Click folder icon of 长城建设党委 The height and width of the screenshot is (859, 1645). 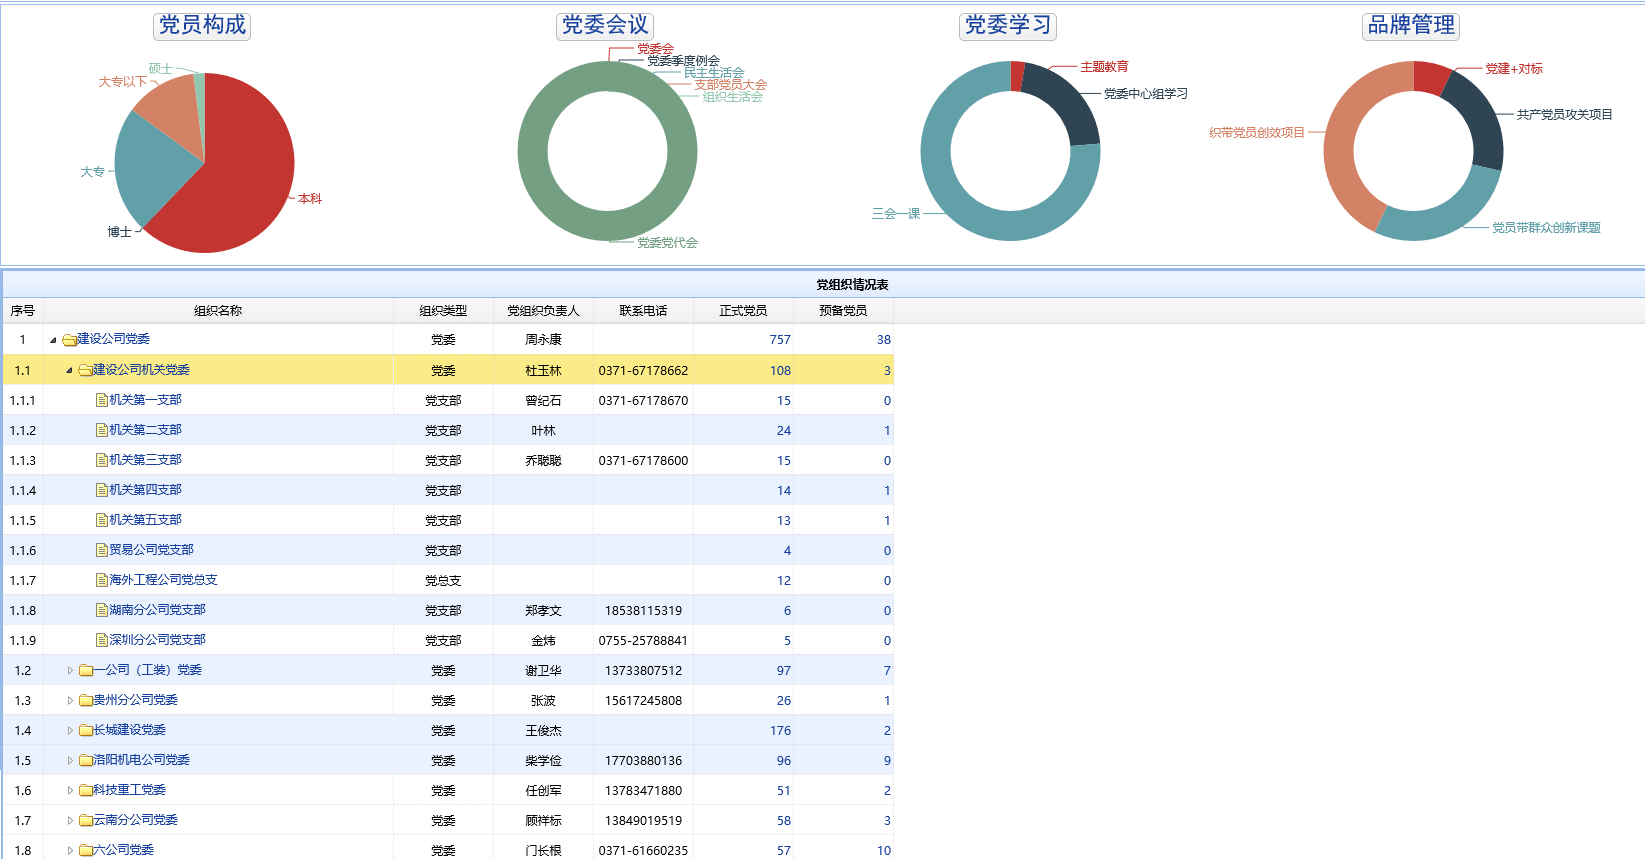[x=85, y=730]
